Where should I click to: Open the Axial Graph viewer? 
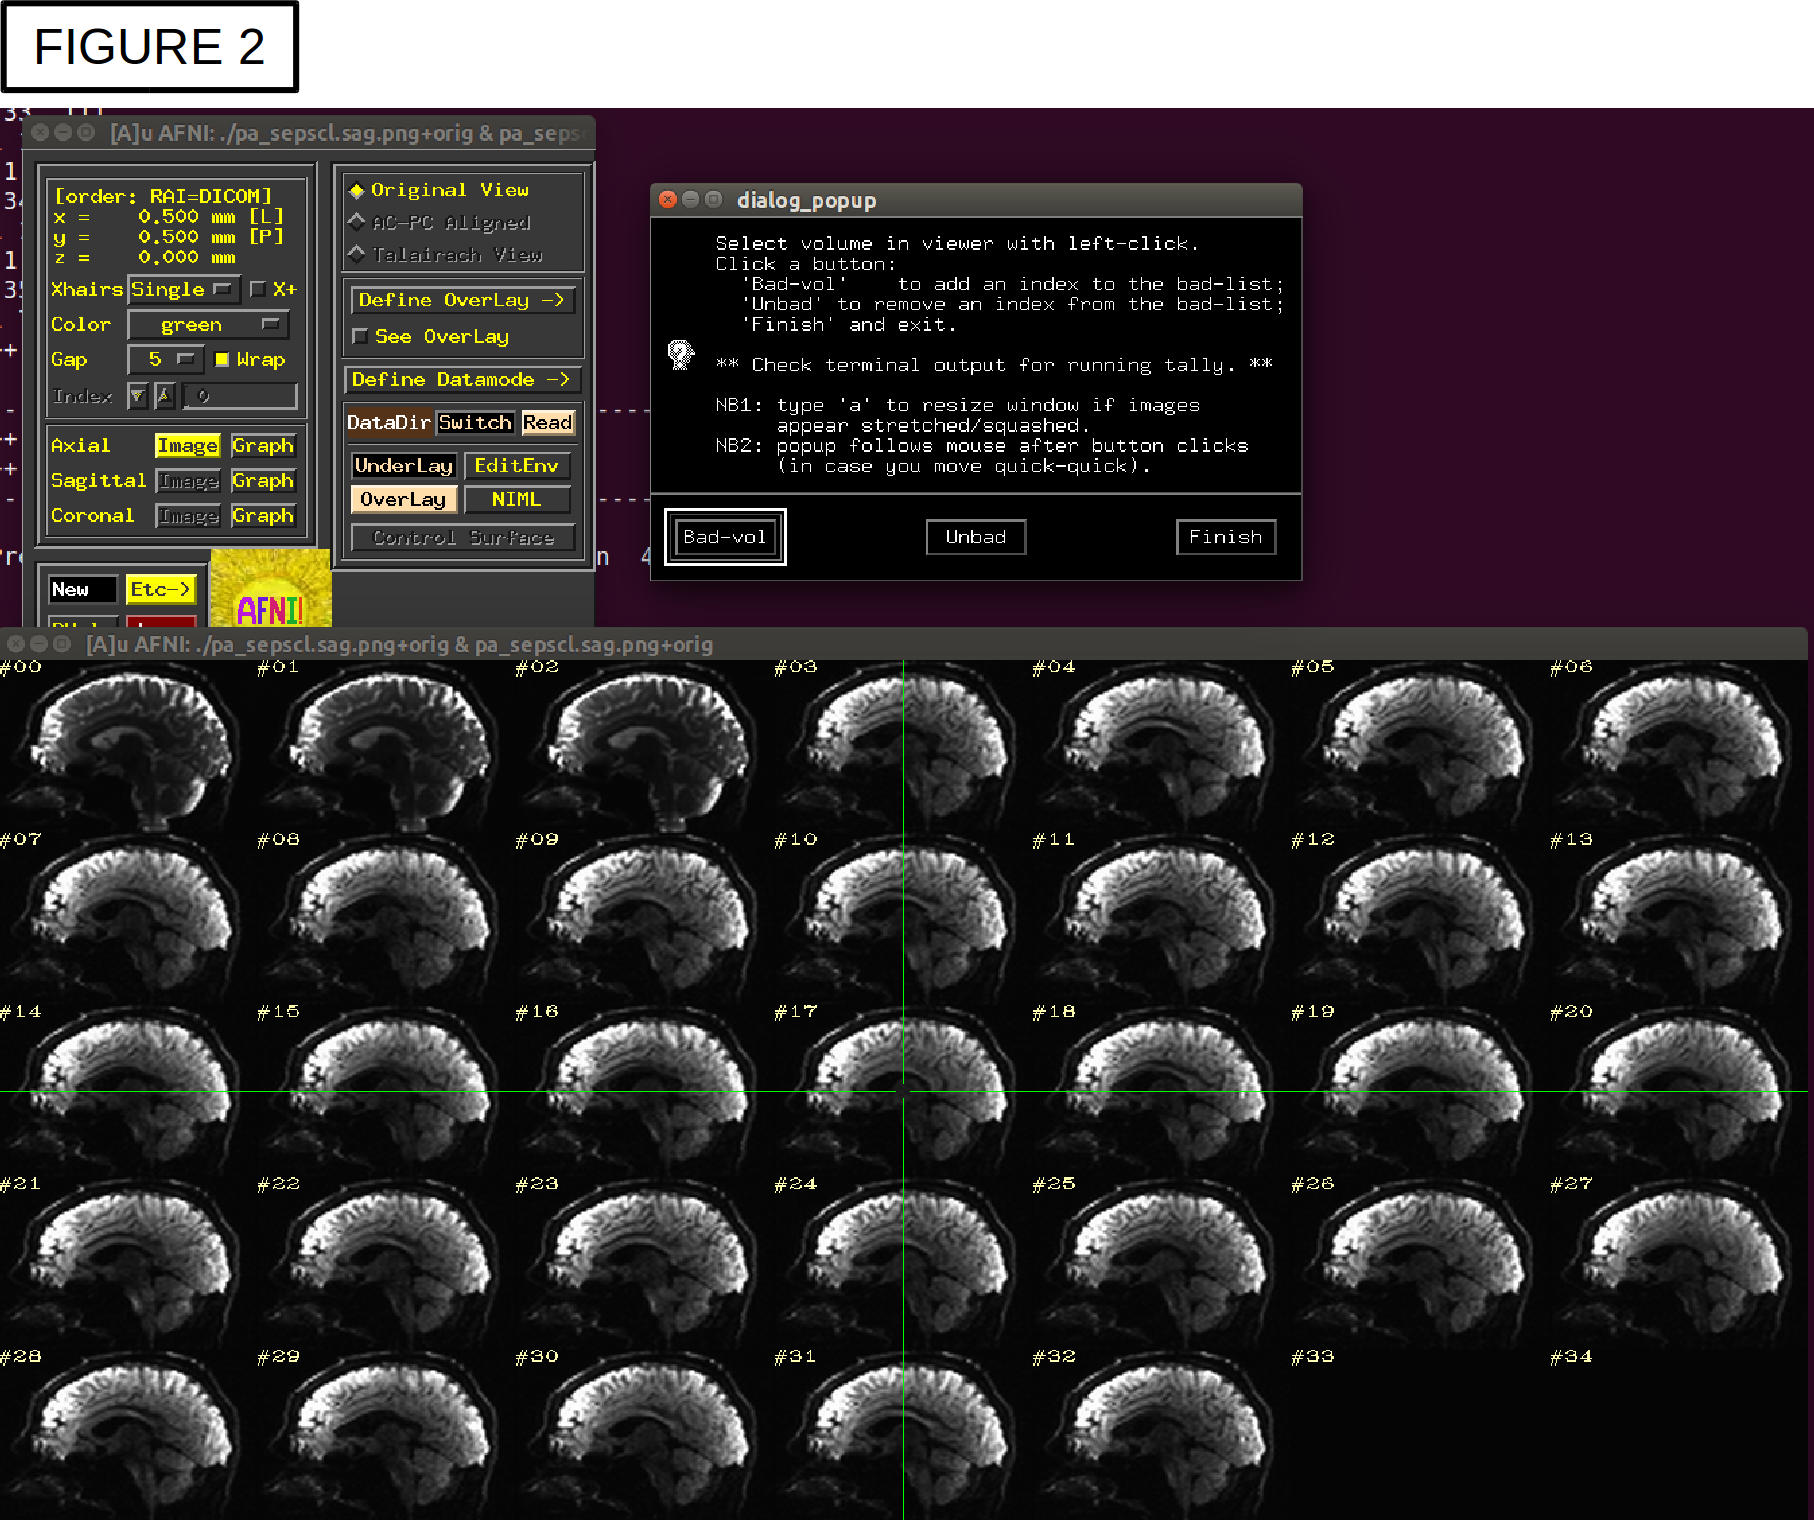[x=263, y=446]
